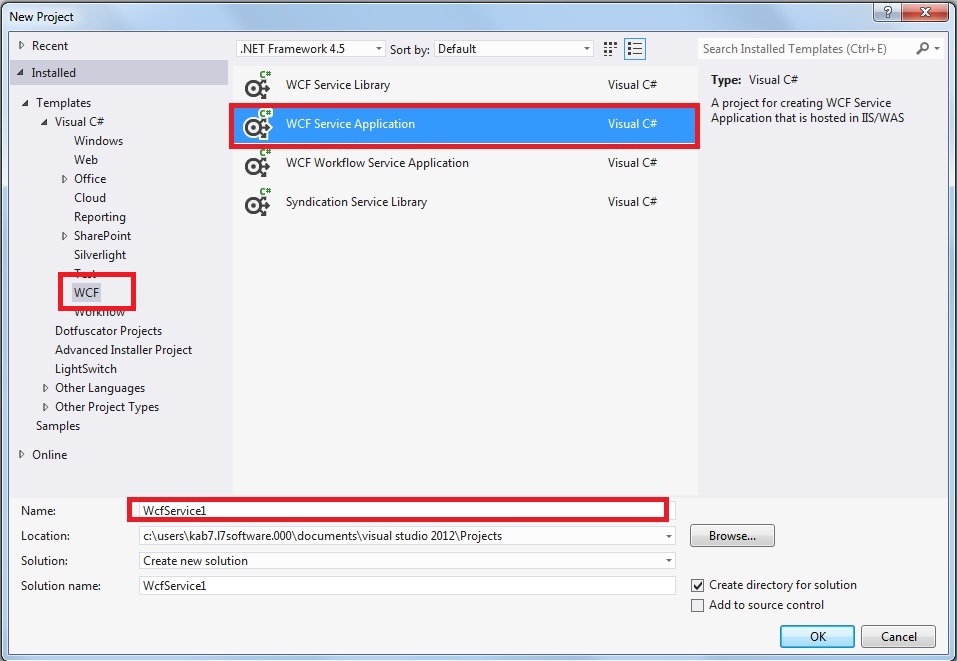Switch to small icons view
This screenshot has height=661, width=957.
(610, 49)
